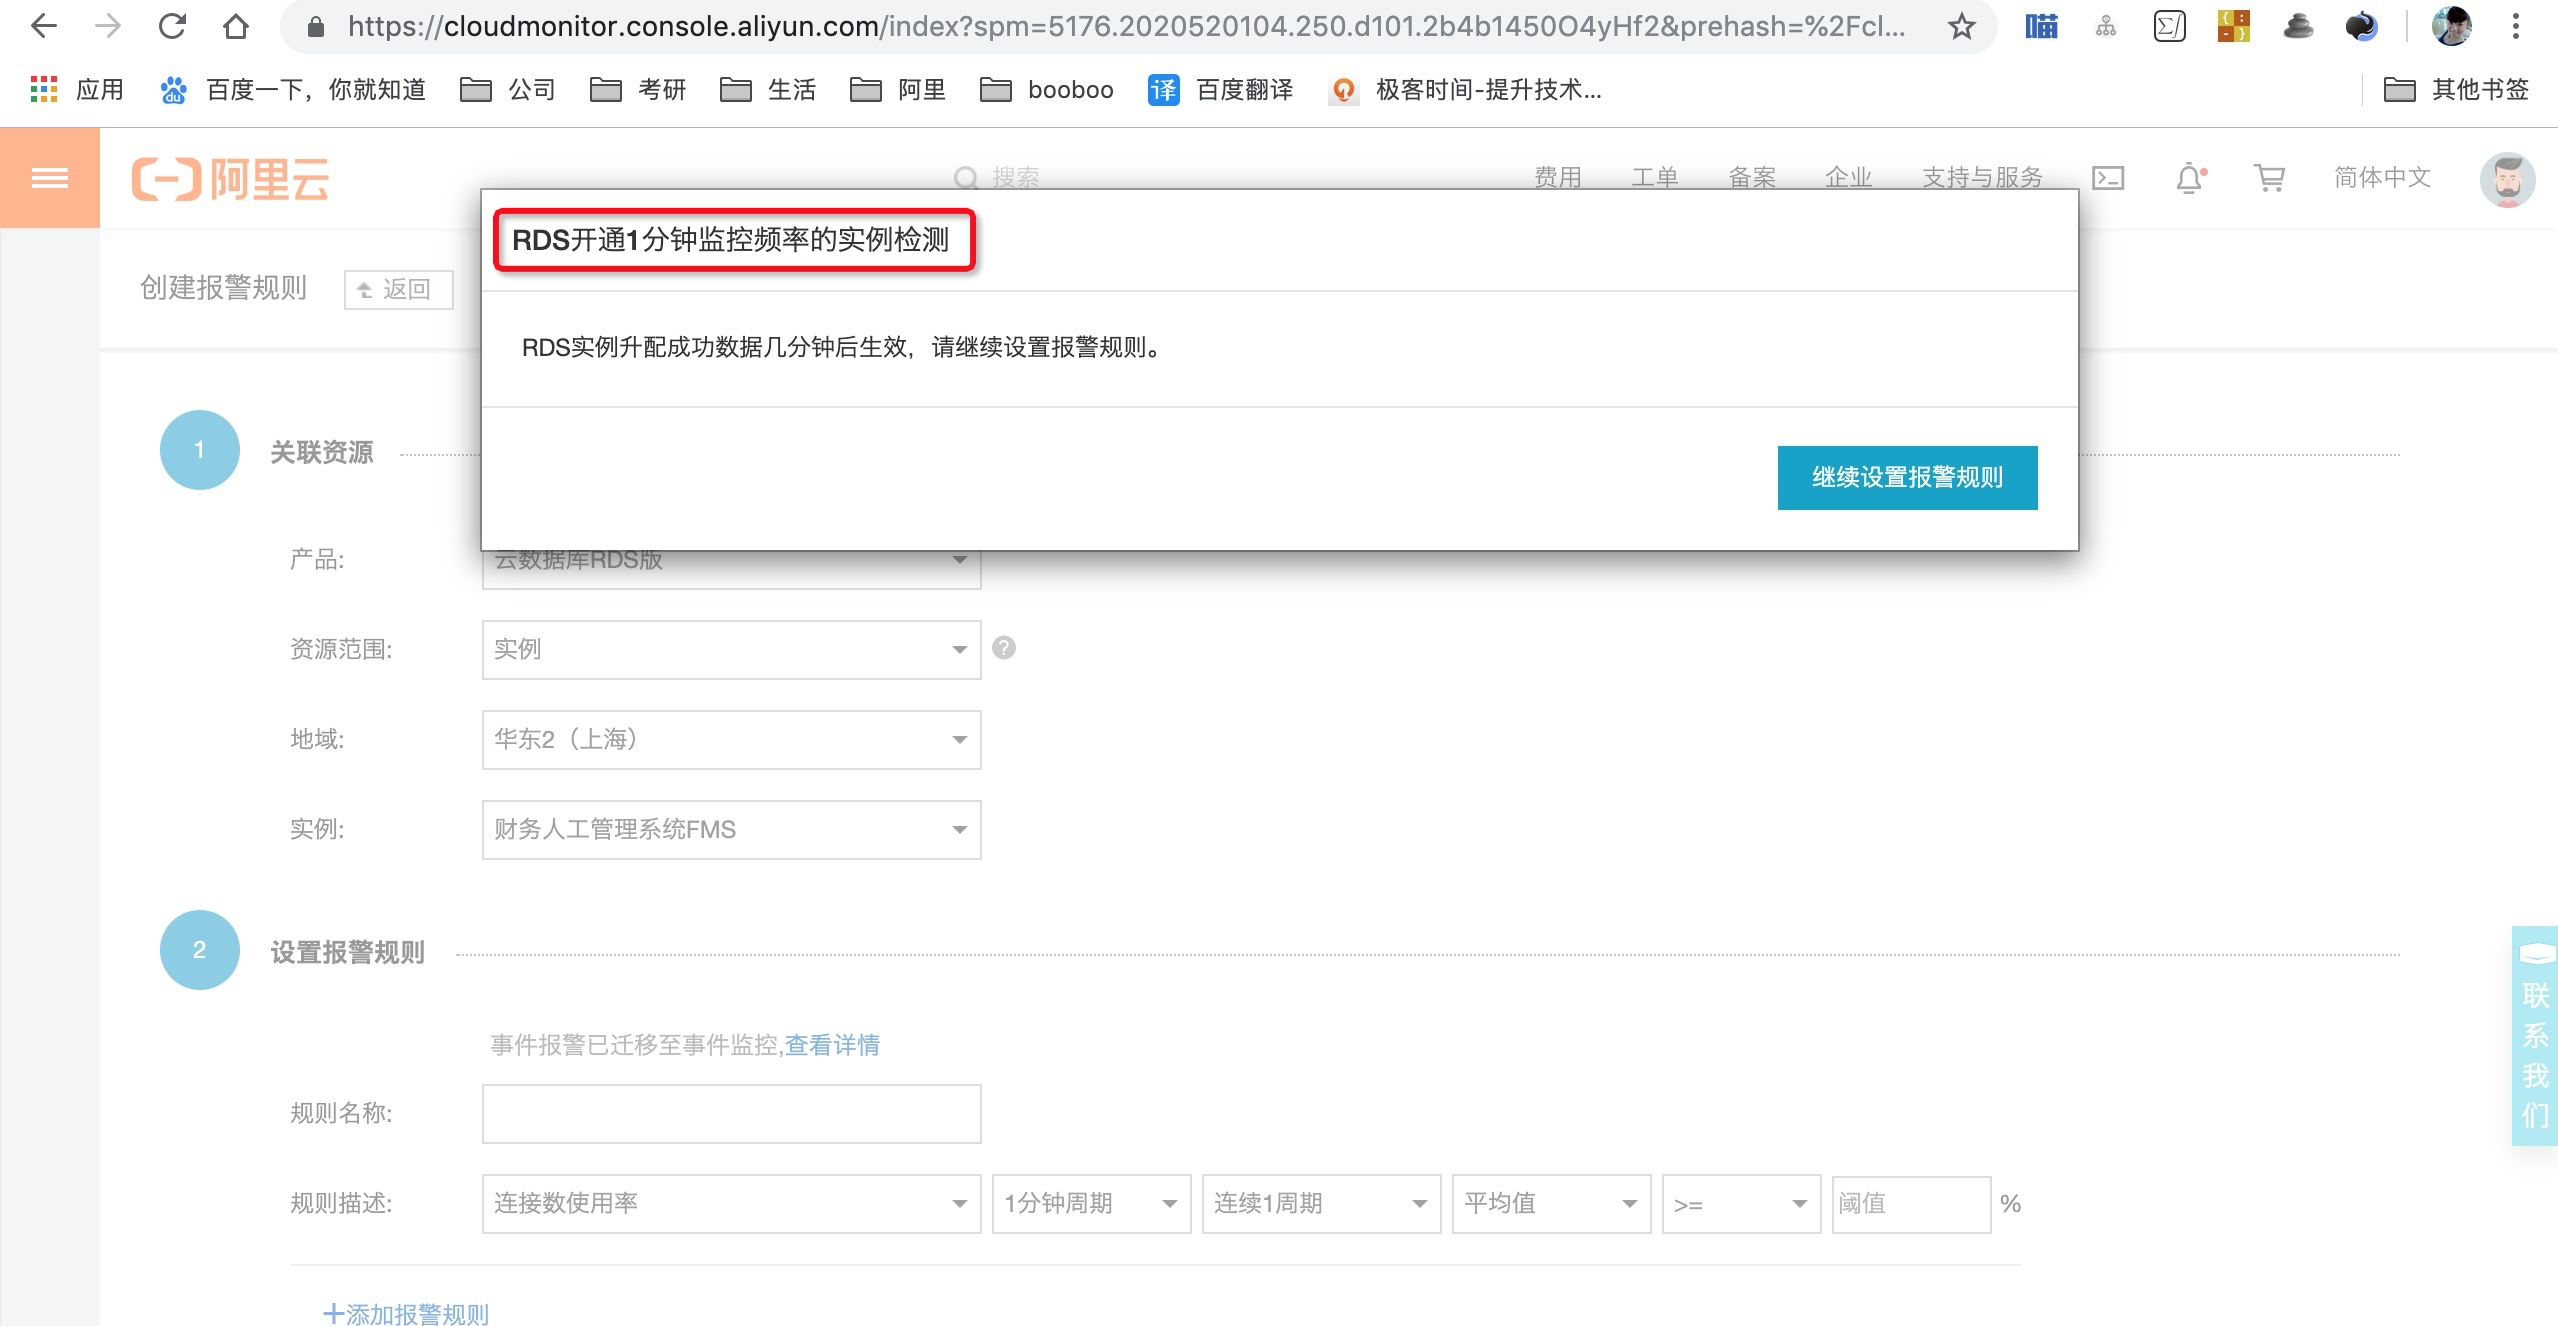
Task: Open the notification bell icon
Action: tap(2190, 178)
